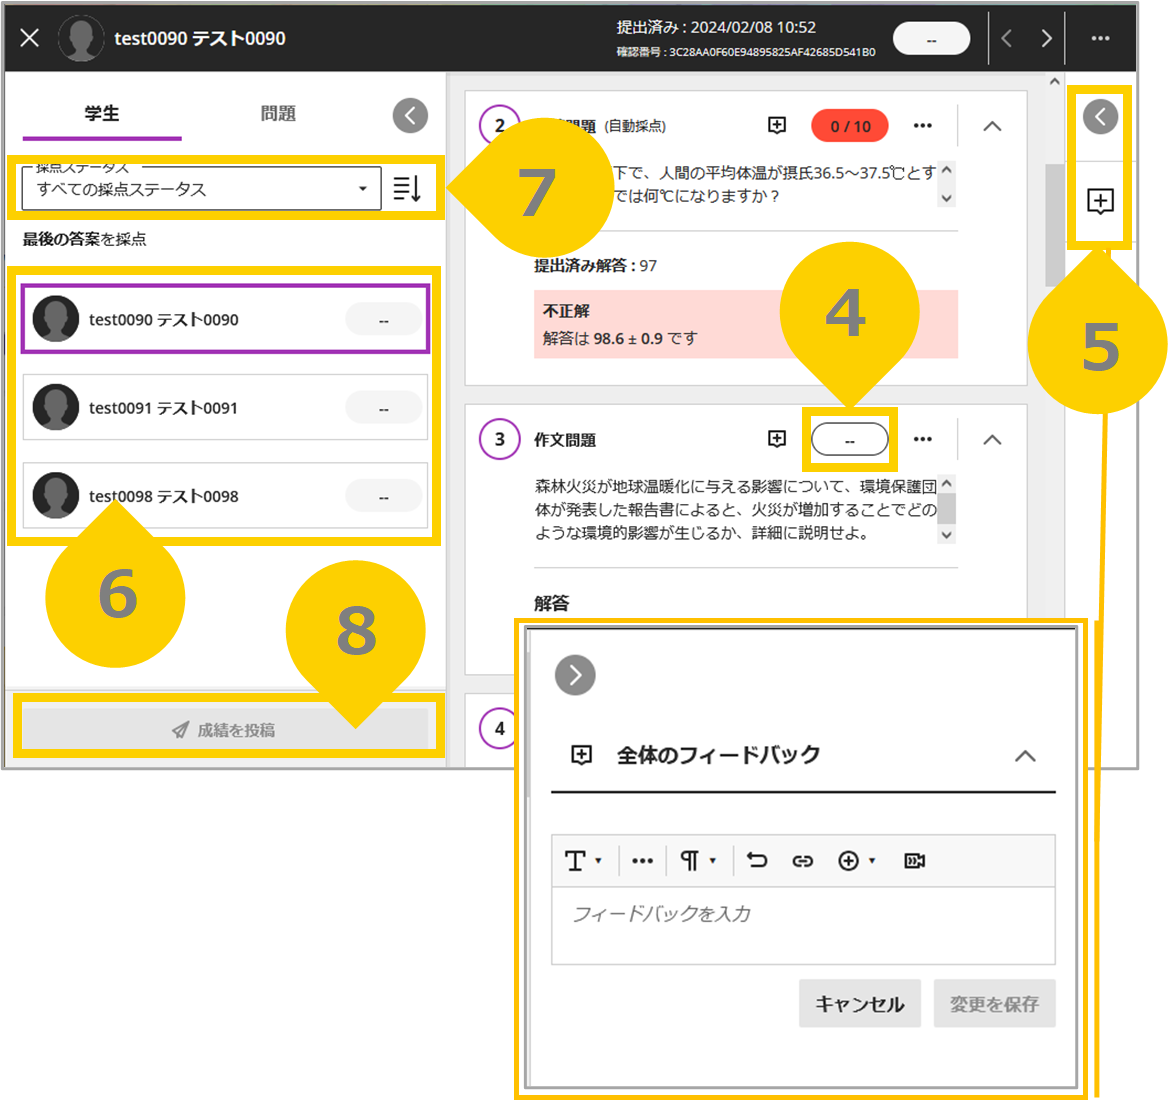Switch to the 問題 tab
This screenshot has height=1100, width=1168.
tap(278, 114)
